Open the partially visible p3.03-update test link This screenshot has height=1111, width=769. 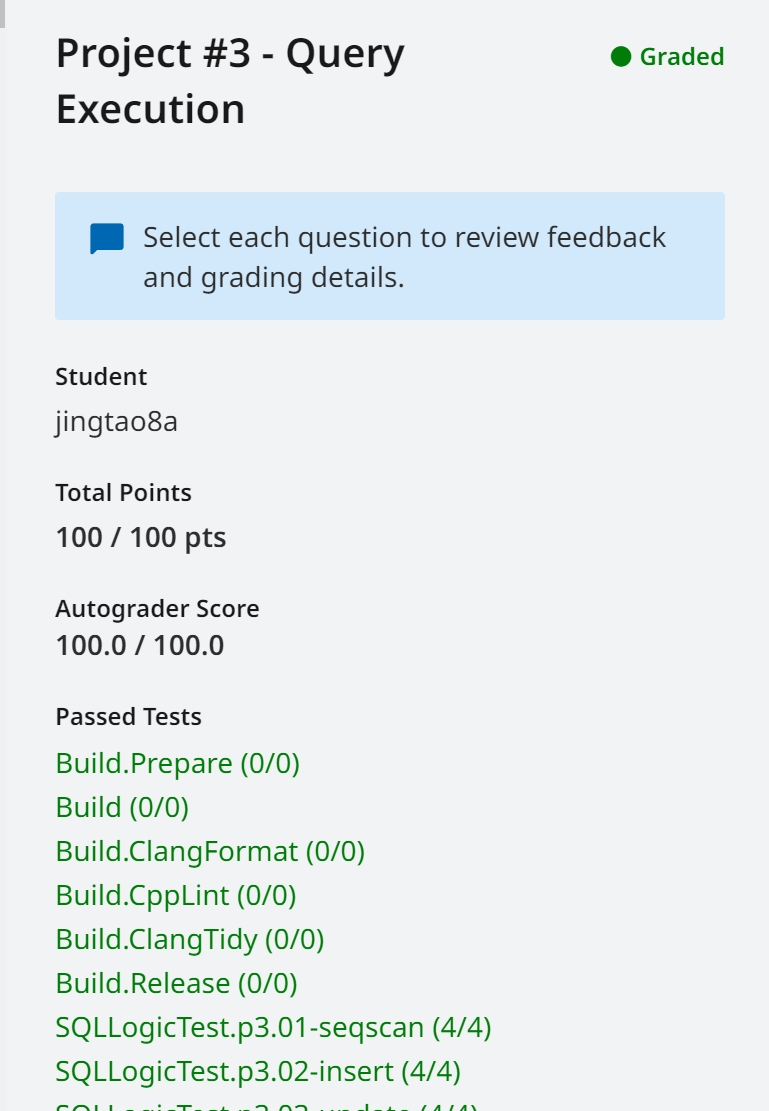pyautogui.click(x=267, y=1105)
